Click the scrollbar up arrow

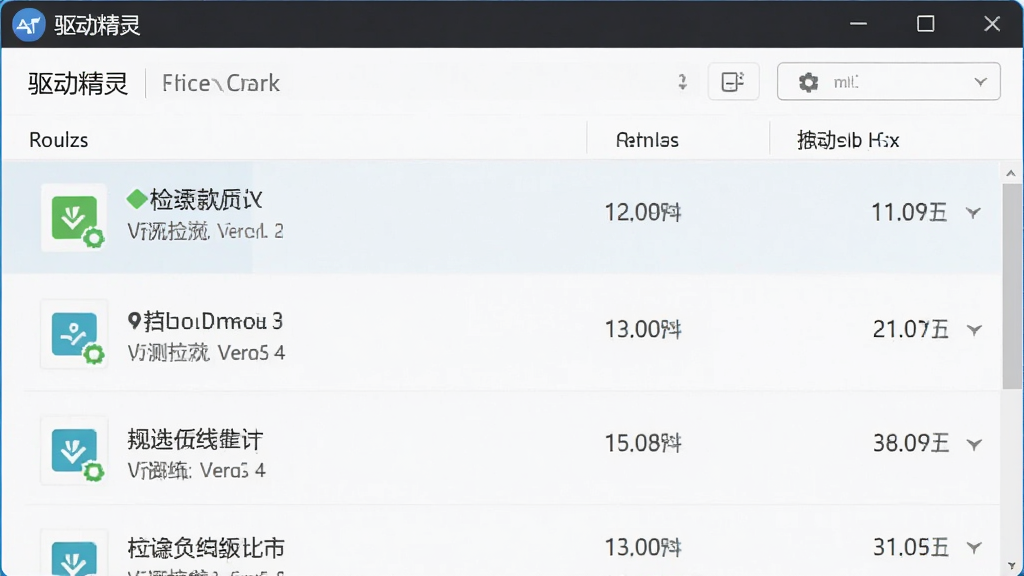(1011, 173)
